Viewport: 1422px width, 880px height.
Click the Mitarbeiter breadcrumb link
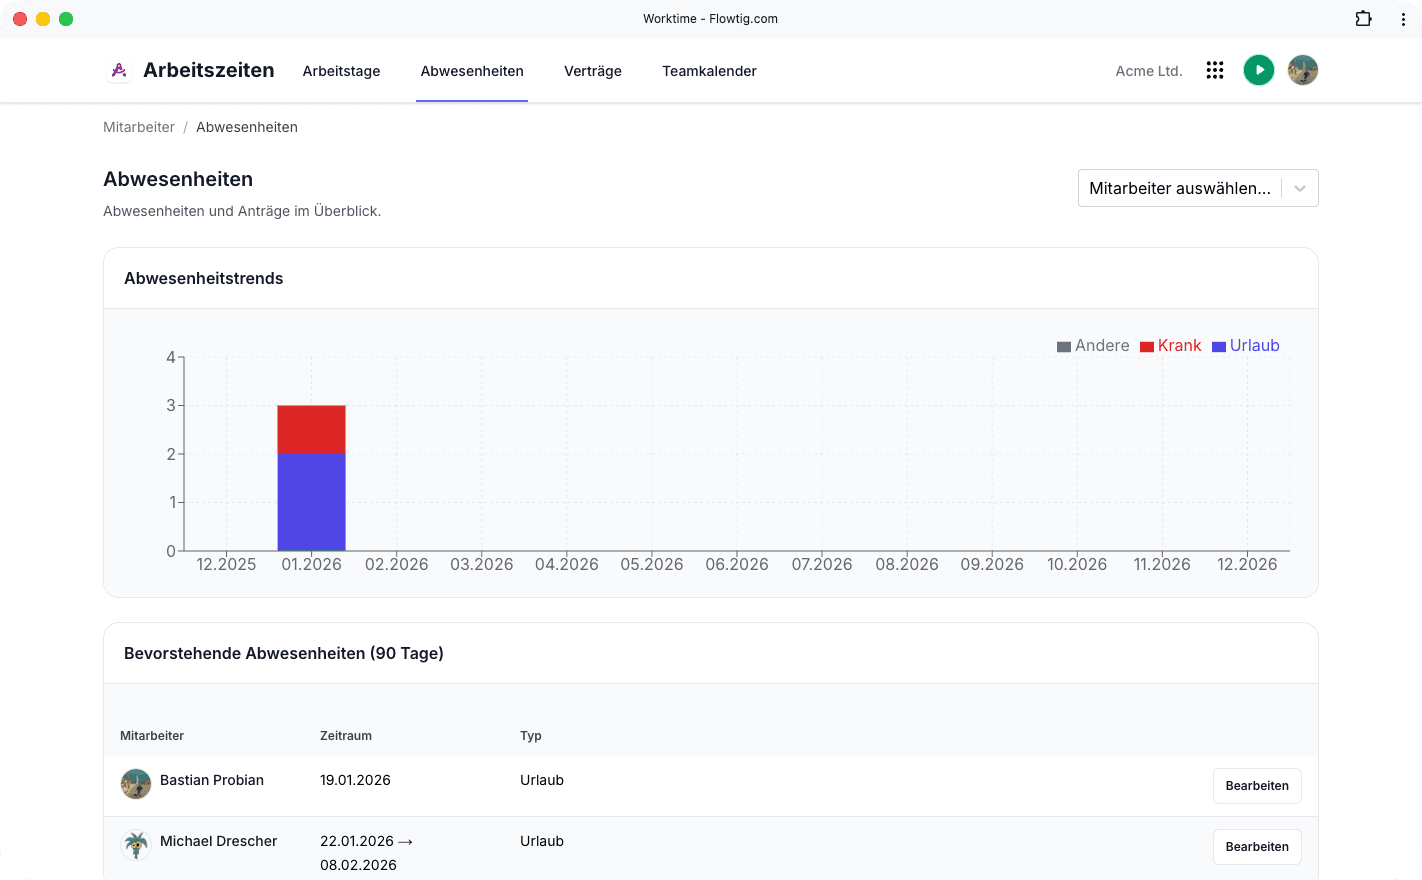139,127
